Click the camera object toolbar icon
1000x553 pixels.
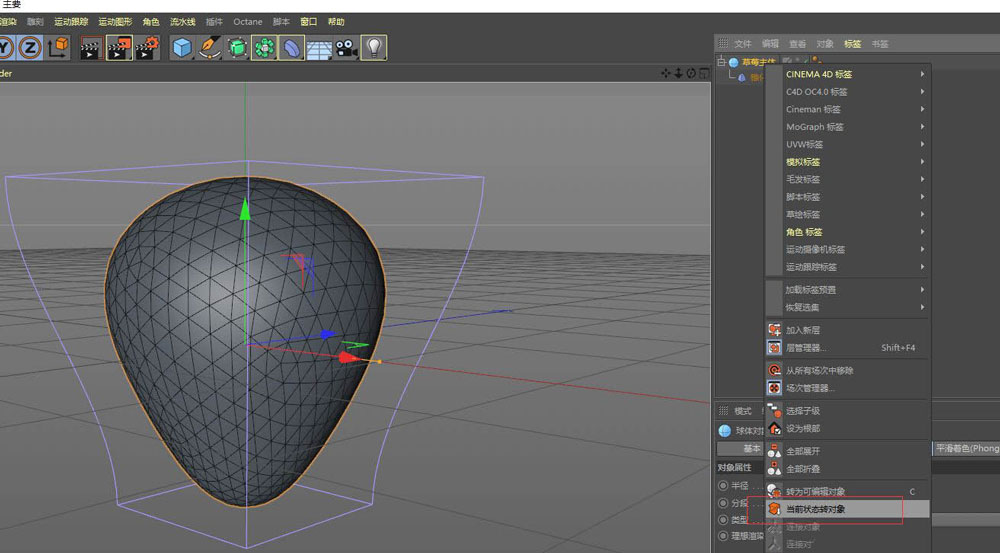coord(346,47)
